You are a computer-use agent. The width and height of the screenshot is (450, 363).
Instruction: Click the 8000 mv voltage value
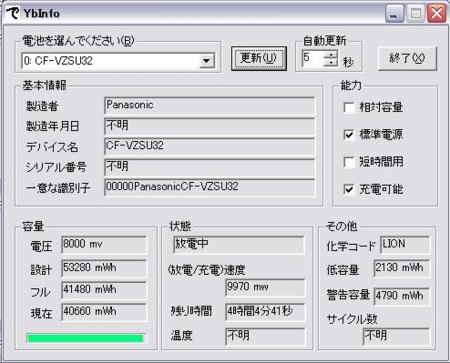click(x=104, y=245)
